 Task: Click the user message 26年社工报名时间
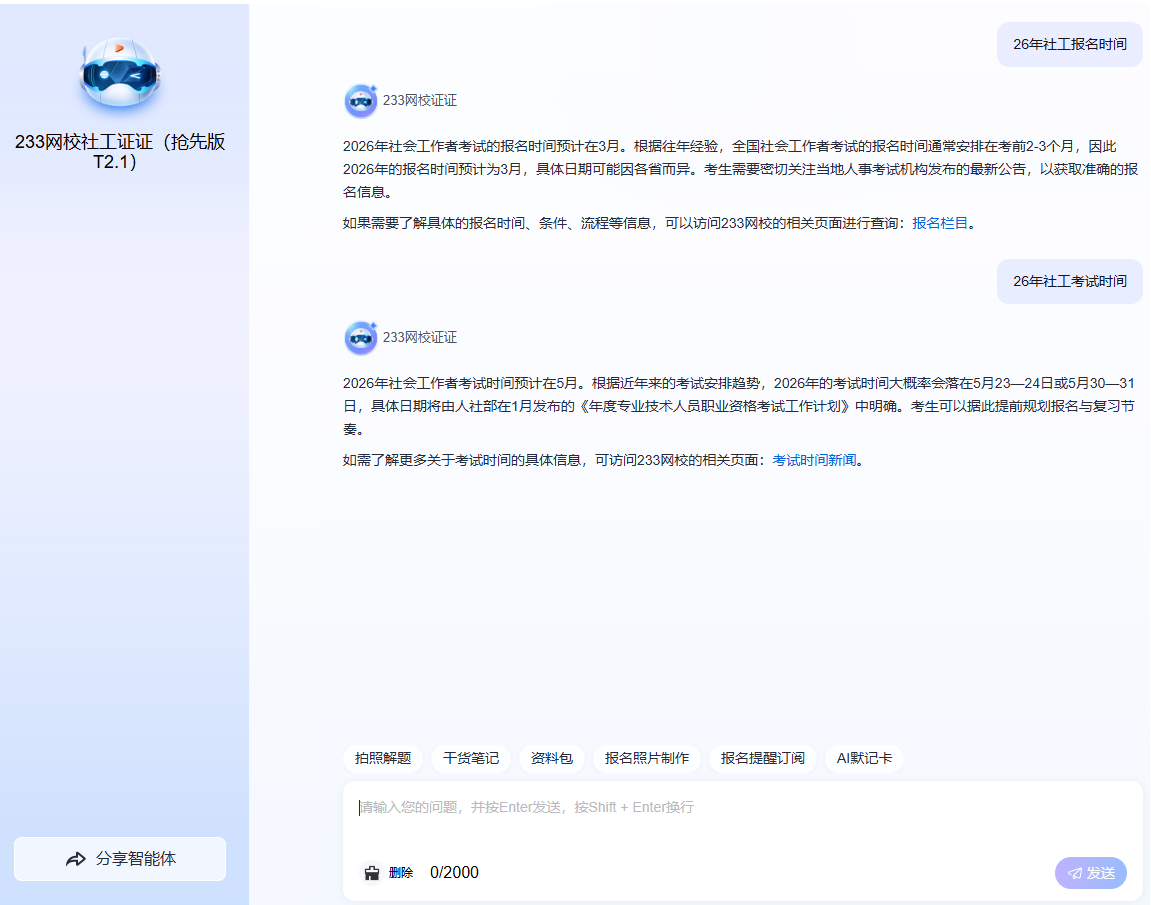(x=1069, y=44)
